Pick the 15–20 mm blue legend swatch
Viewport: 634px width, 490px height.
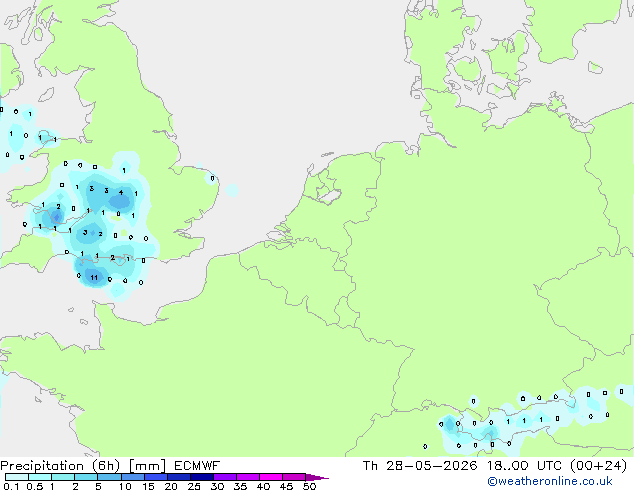click(x=155, y=477)
